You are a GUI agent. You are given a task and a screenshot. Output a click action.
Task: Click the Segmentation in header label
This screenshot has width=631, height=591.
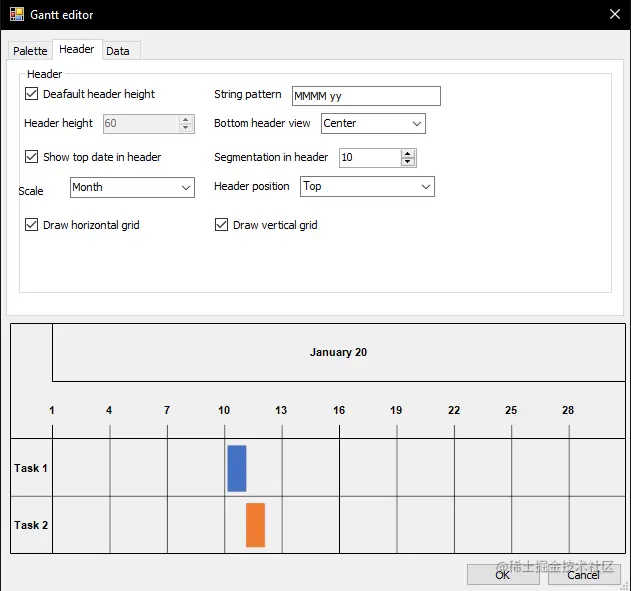(x=271, y=157)
